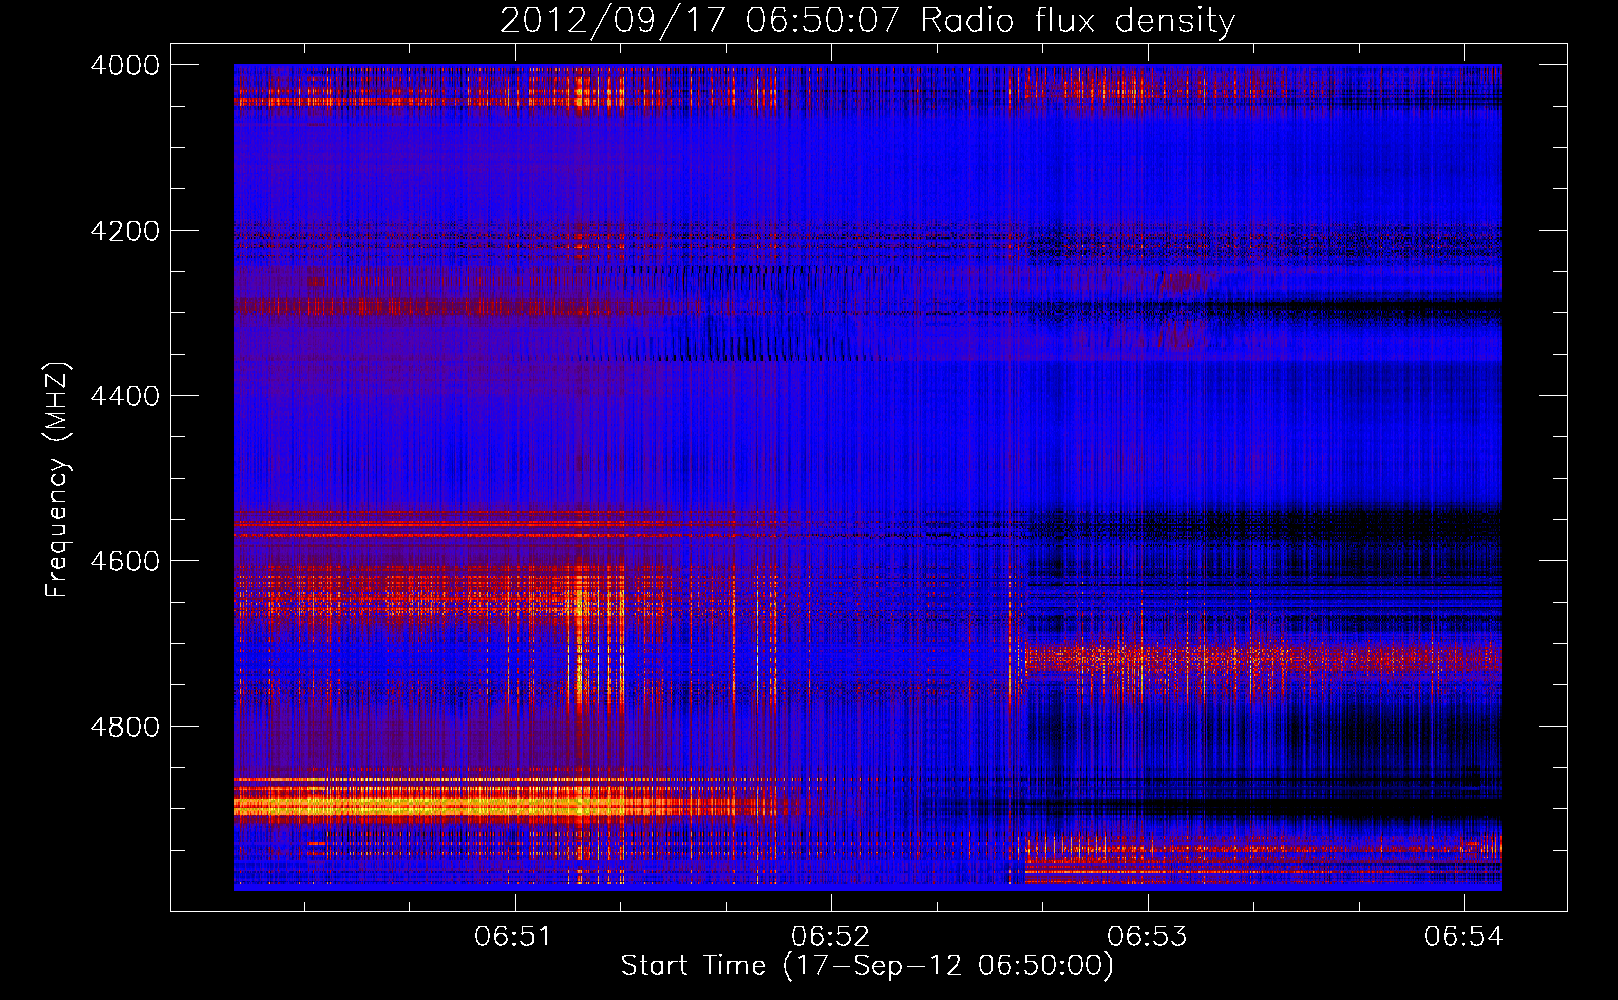This screenshot has height=1000, width=1618.
Task: Click the 06:52 time tick label
Action: point(831,936)
